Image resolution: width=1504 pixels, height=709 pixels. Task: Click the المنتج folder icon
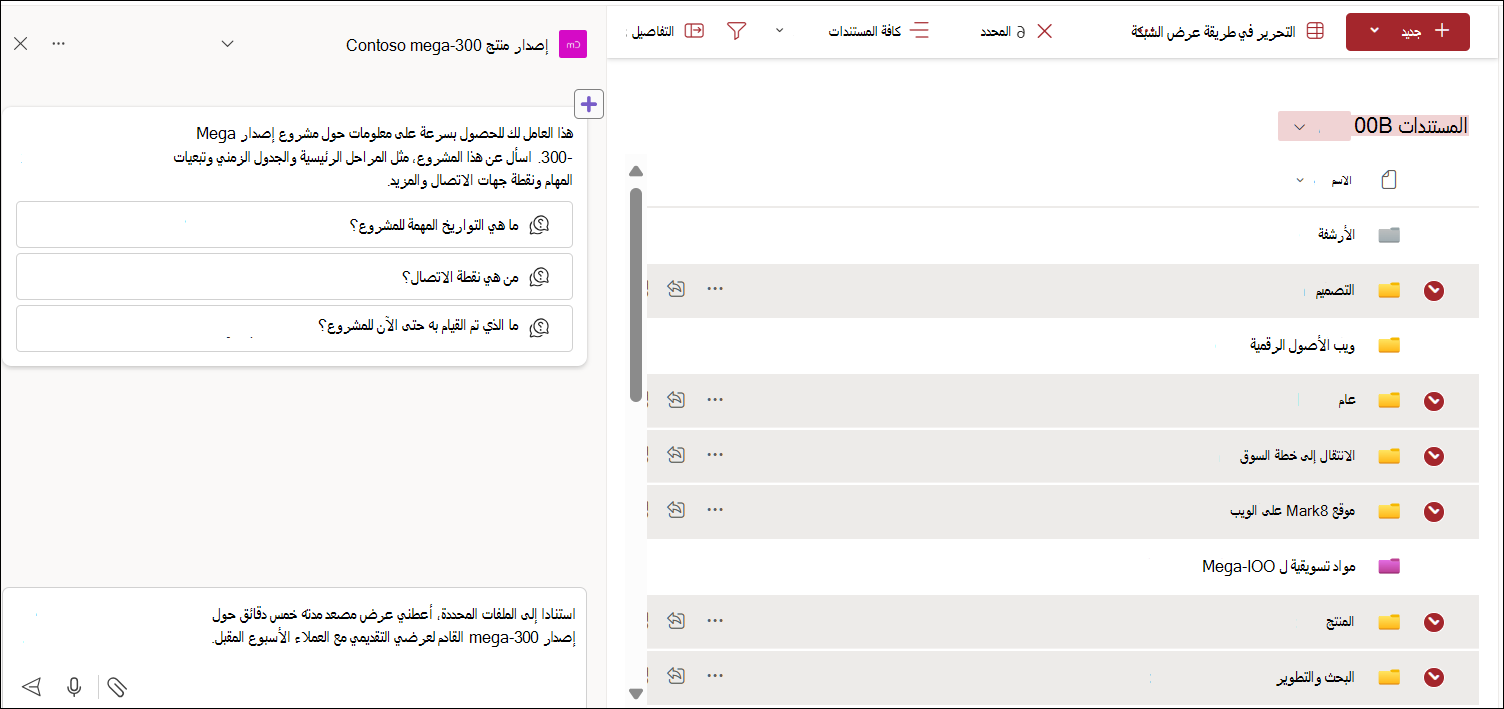[x=1389, y=622]
